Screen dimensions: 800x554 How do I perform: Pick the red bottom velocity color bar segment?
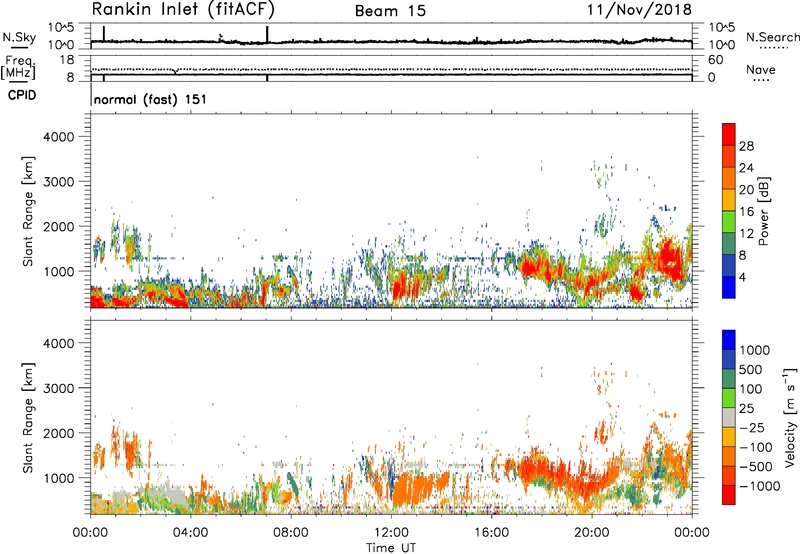[729, 495]
